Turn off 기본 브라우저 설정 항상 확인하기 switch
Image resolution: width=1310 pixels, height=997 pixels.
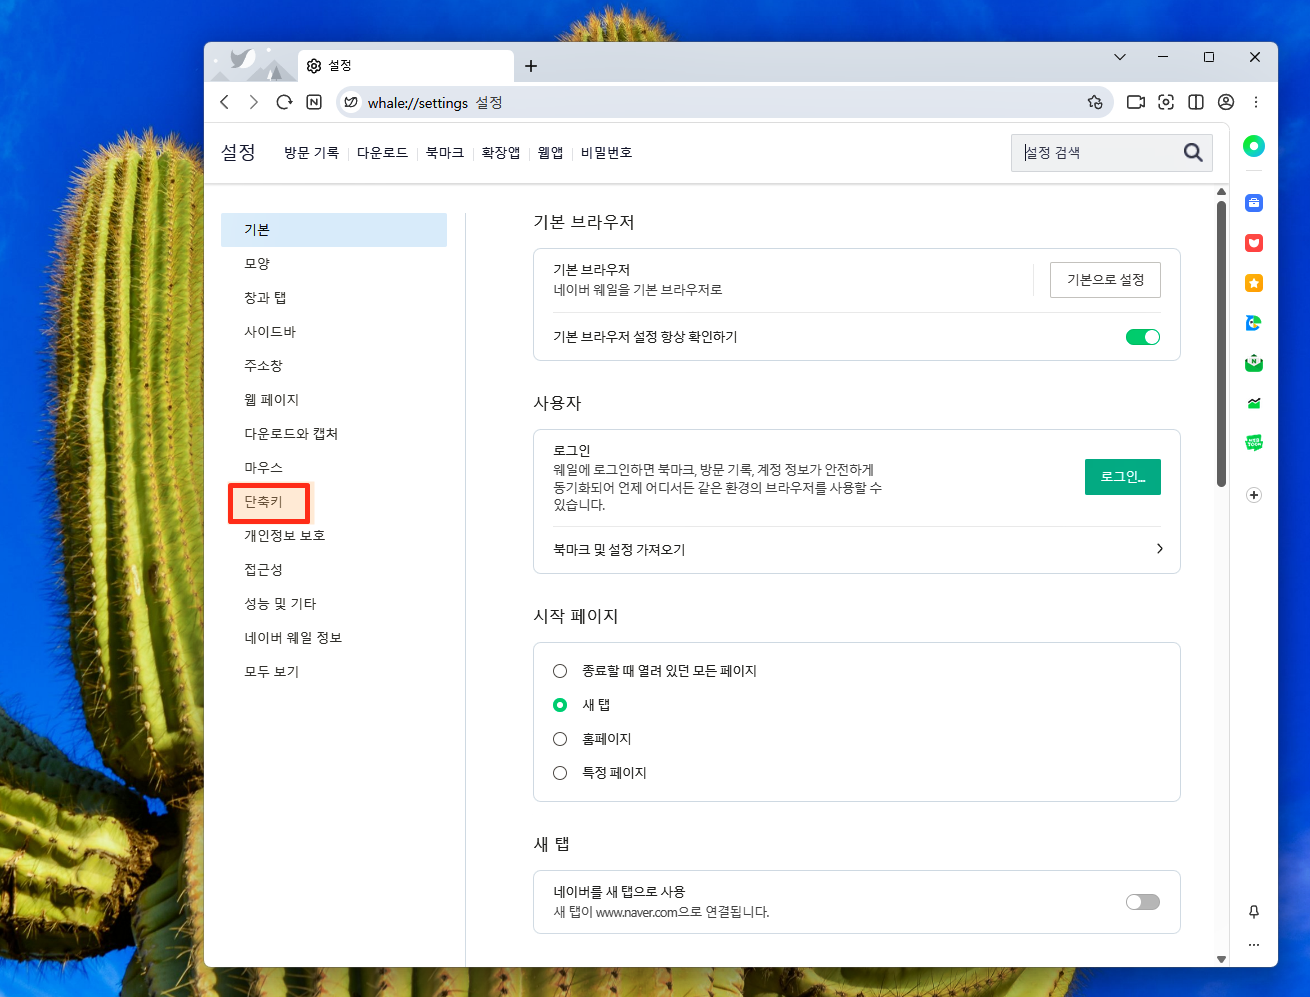(1143, 337)
